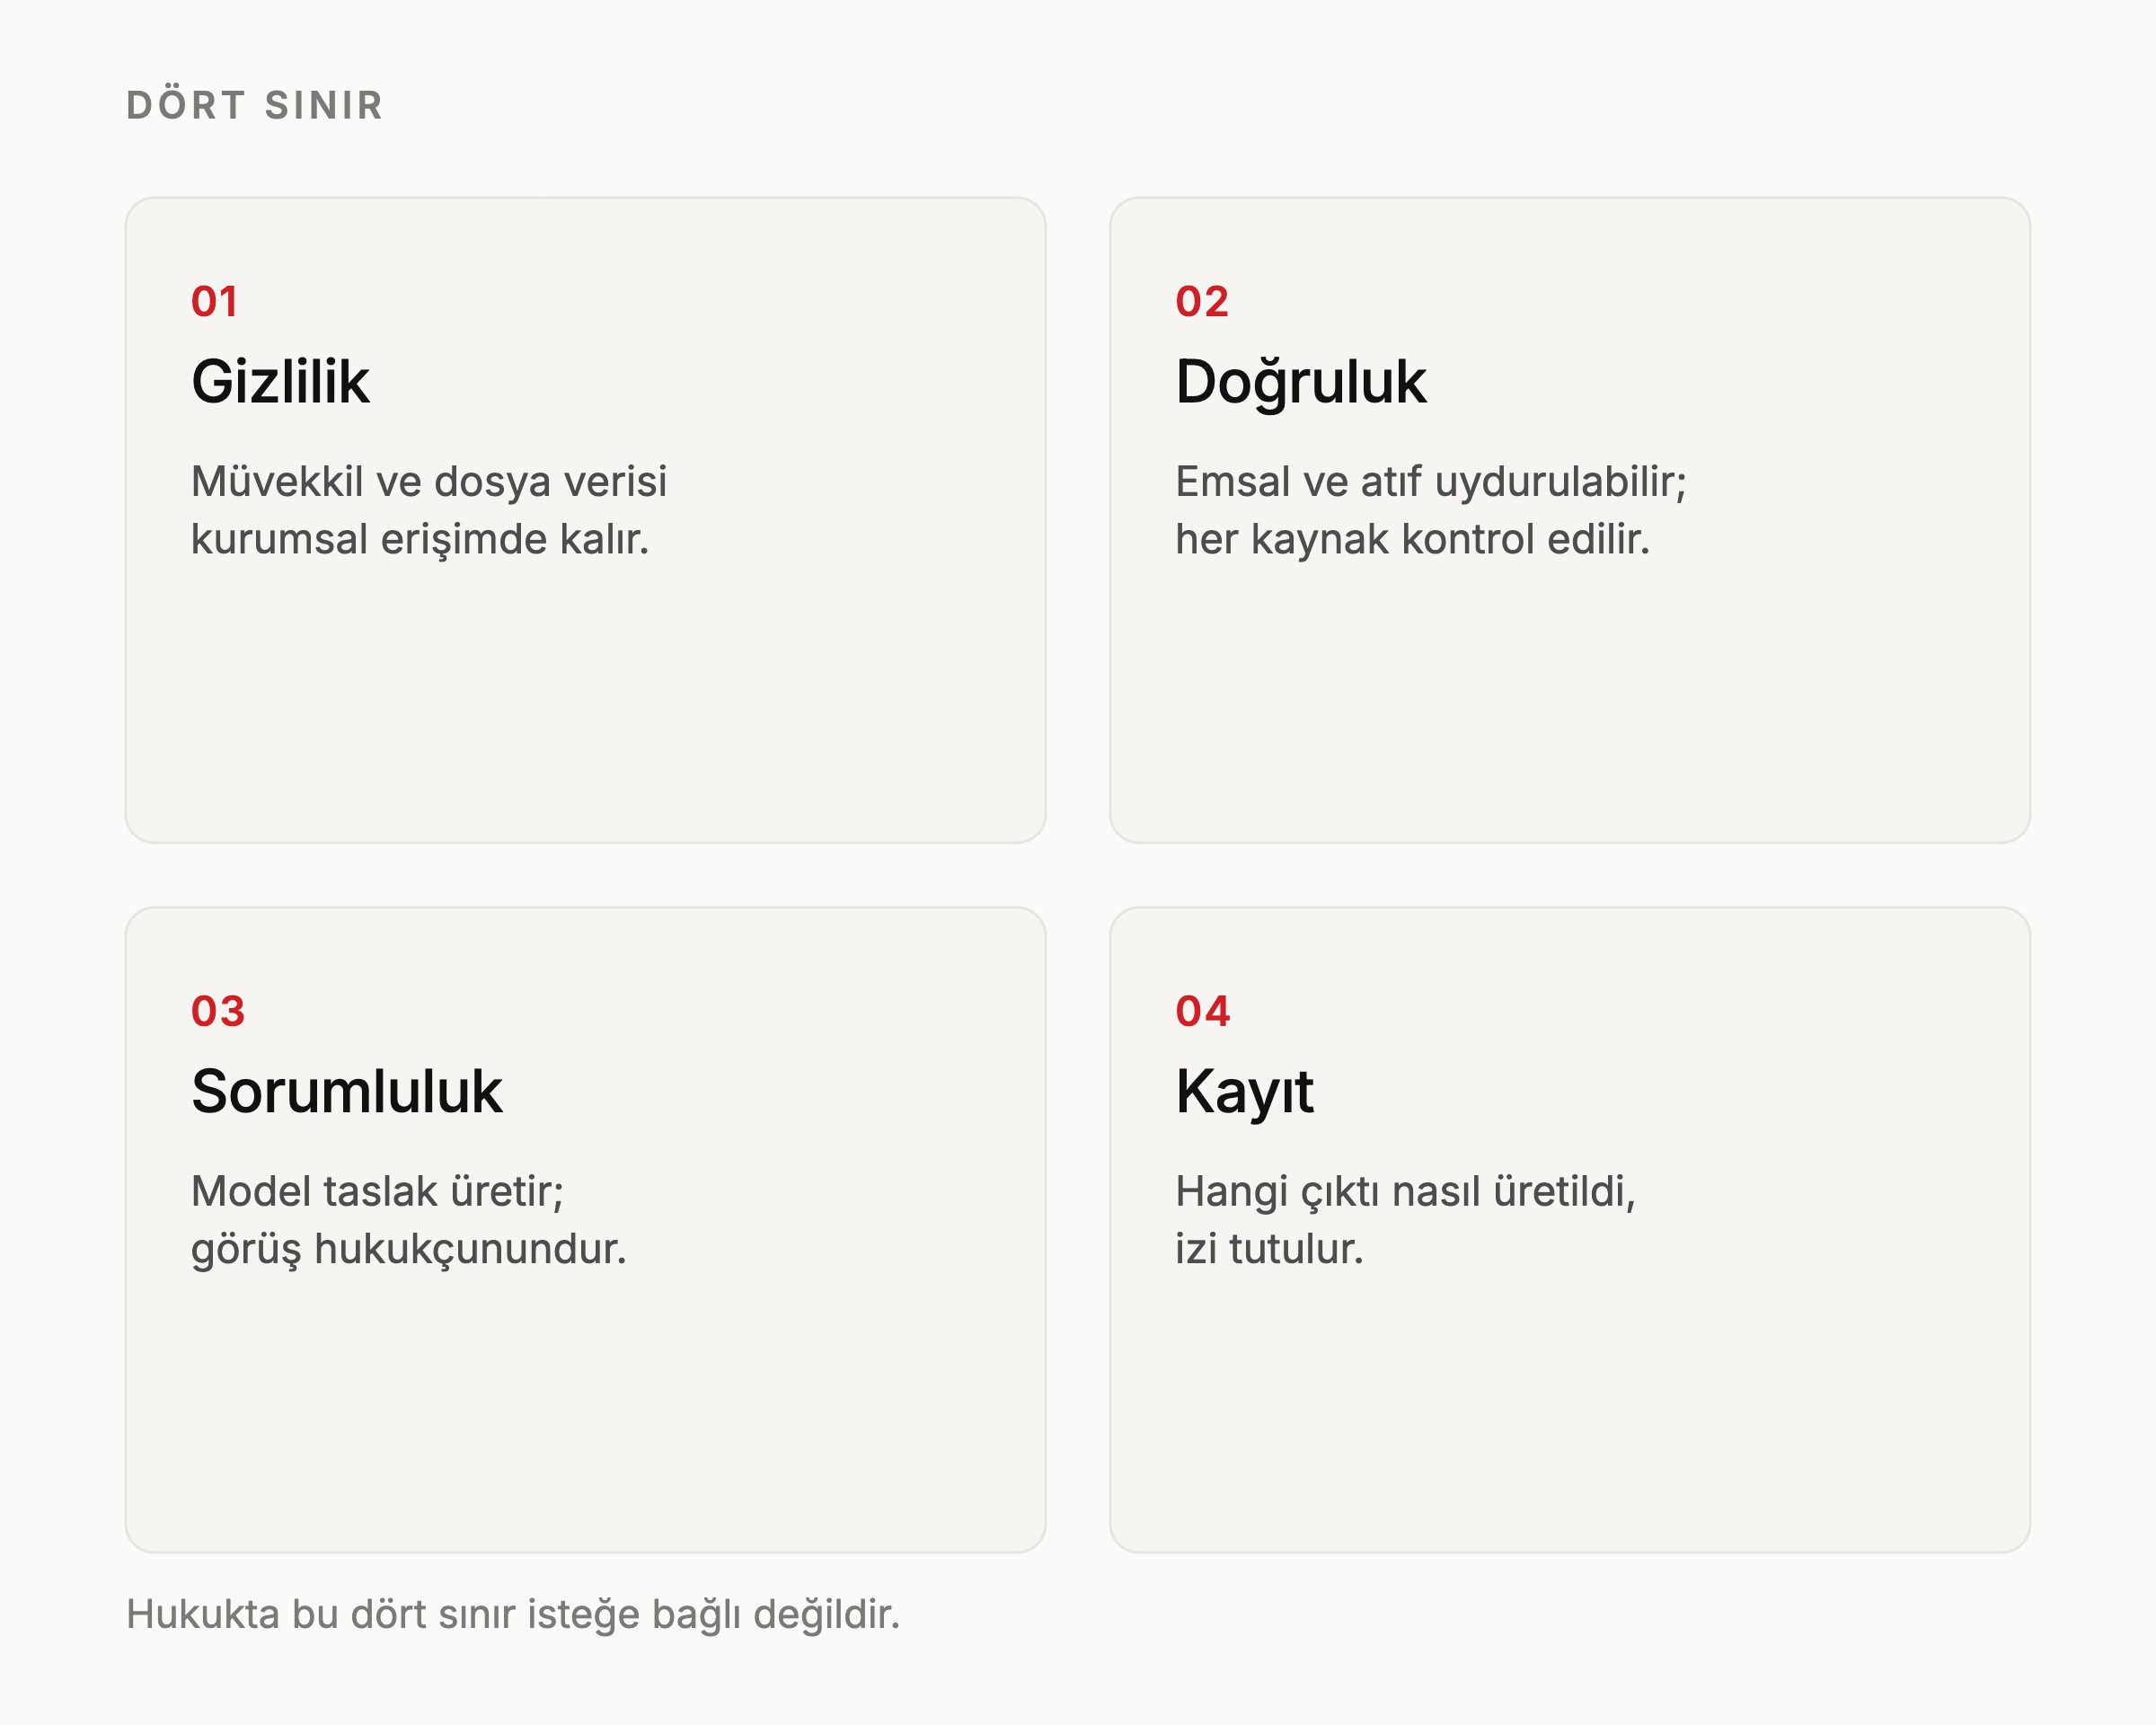Select the Müvekkil ve dosya verisi description

429,481
